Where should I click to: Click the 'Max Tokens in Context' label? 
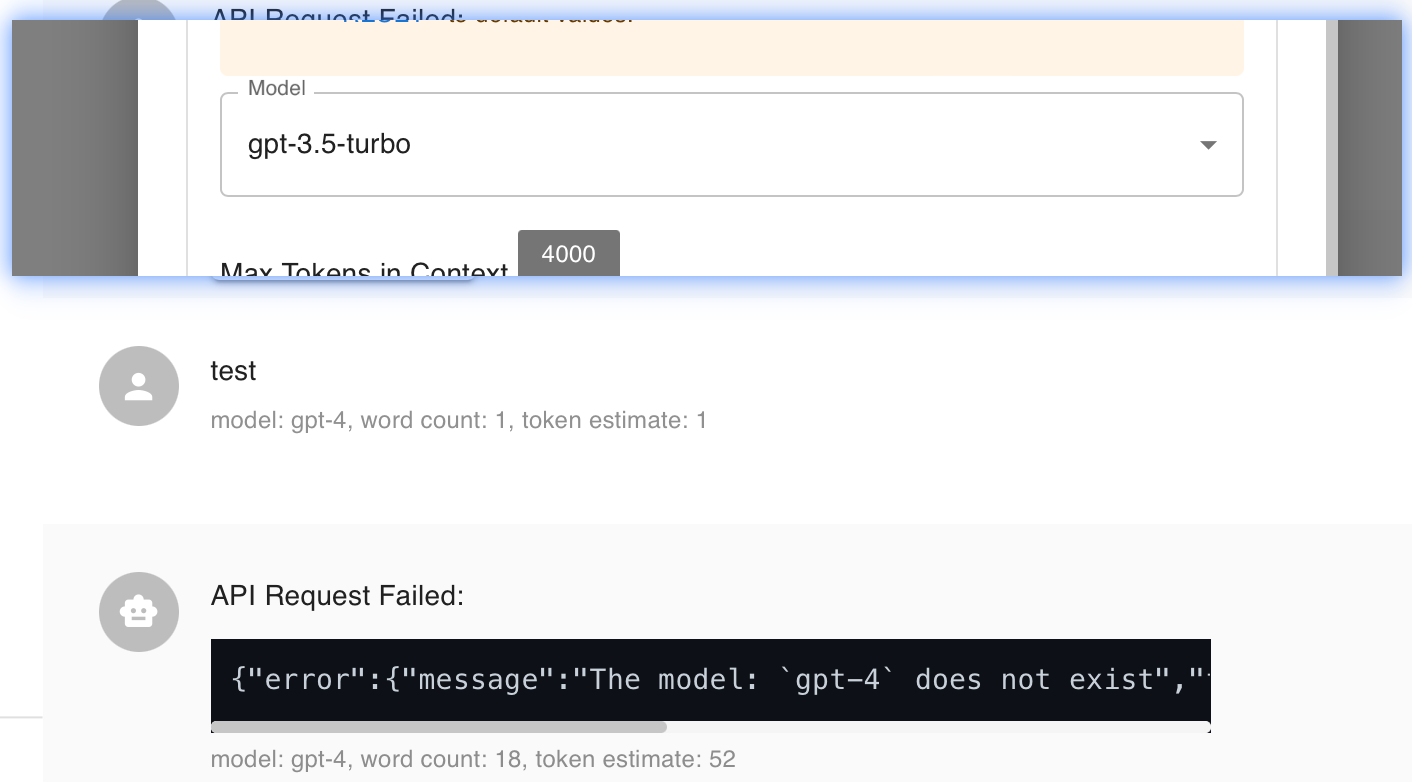(x=364, y=270)
